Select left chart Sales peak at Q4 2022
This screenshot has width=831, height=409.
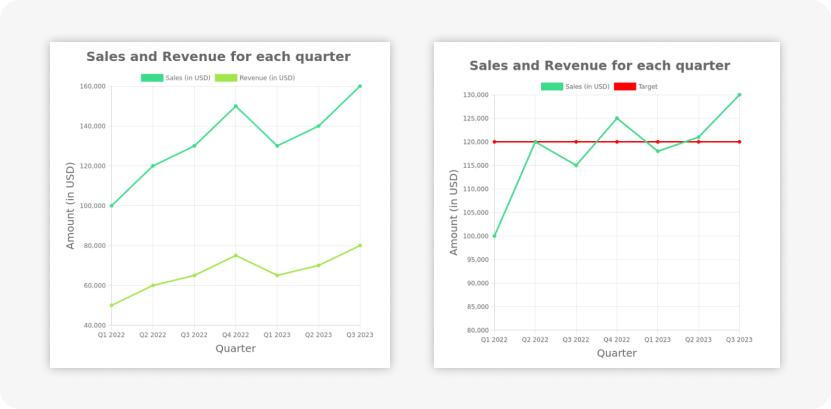tap(236, 106)
